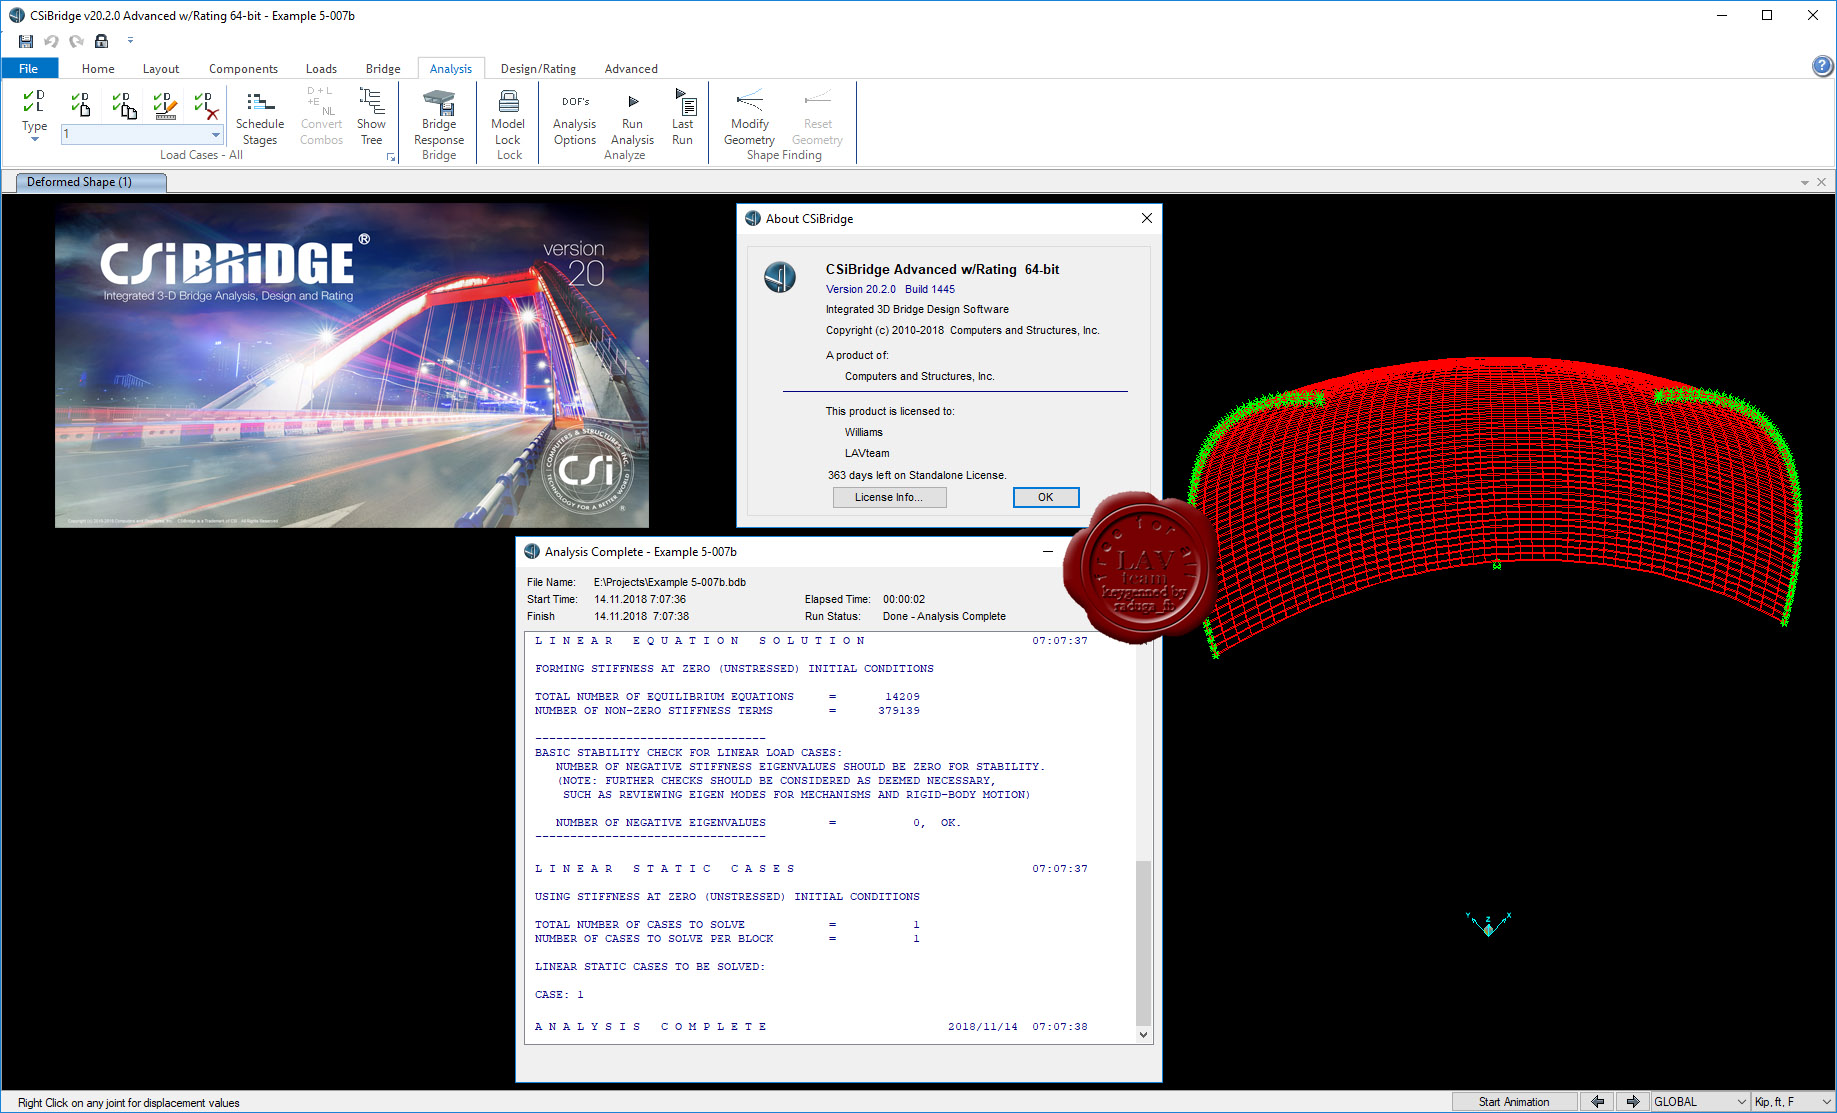Click the Analysis Complete log scrollbar thumb
Screen dimensions: 1837x1113
1144,942
